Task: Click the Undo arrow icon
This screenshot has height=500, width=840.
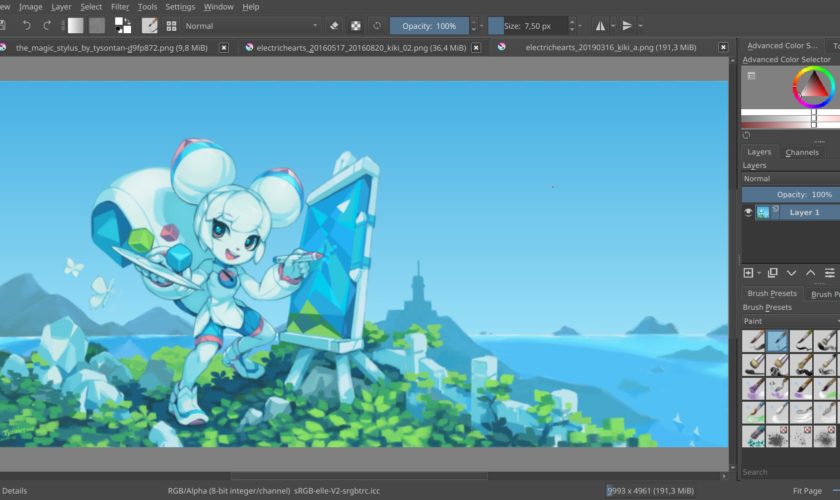Action: (x=27, y=26)
